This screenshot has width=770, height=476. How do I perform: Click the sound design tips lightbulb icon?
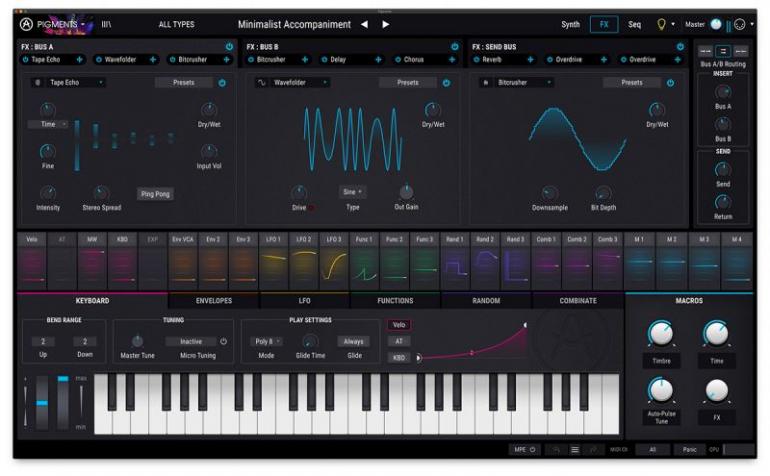point(661,24)
